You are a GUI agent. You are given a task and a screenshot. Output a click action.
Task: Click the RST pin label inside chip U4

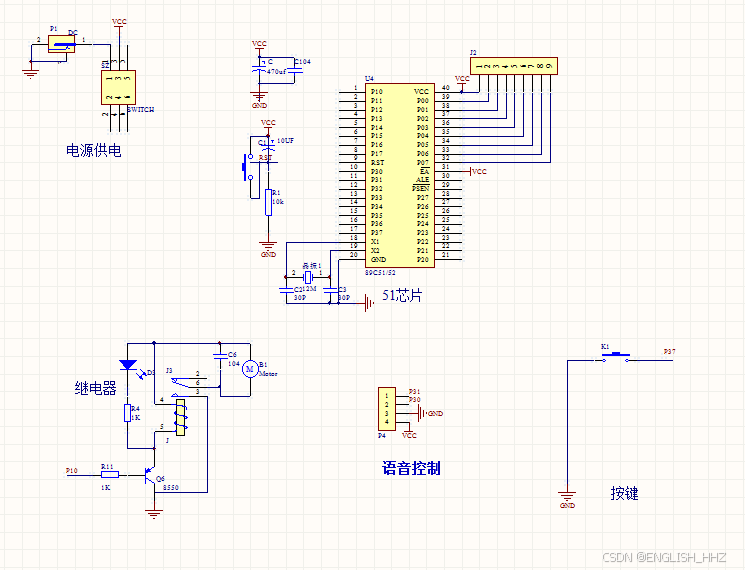[378, 162]
